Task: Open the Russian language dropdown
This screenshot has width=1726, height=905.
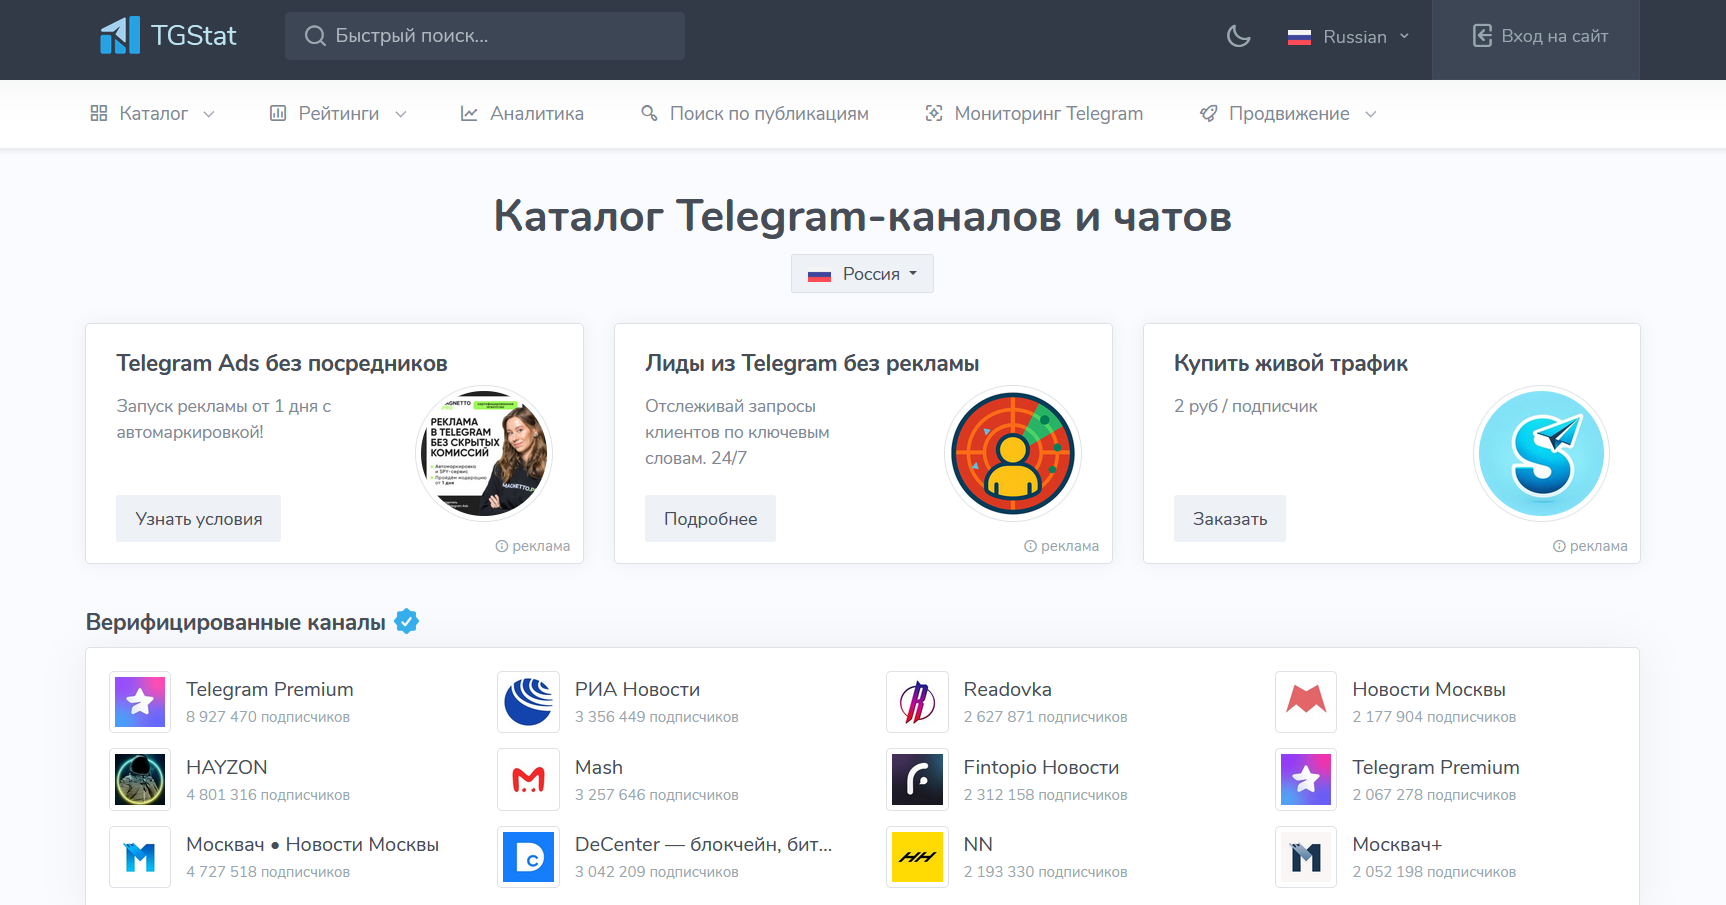Action: [1348, 37]
